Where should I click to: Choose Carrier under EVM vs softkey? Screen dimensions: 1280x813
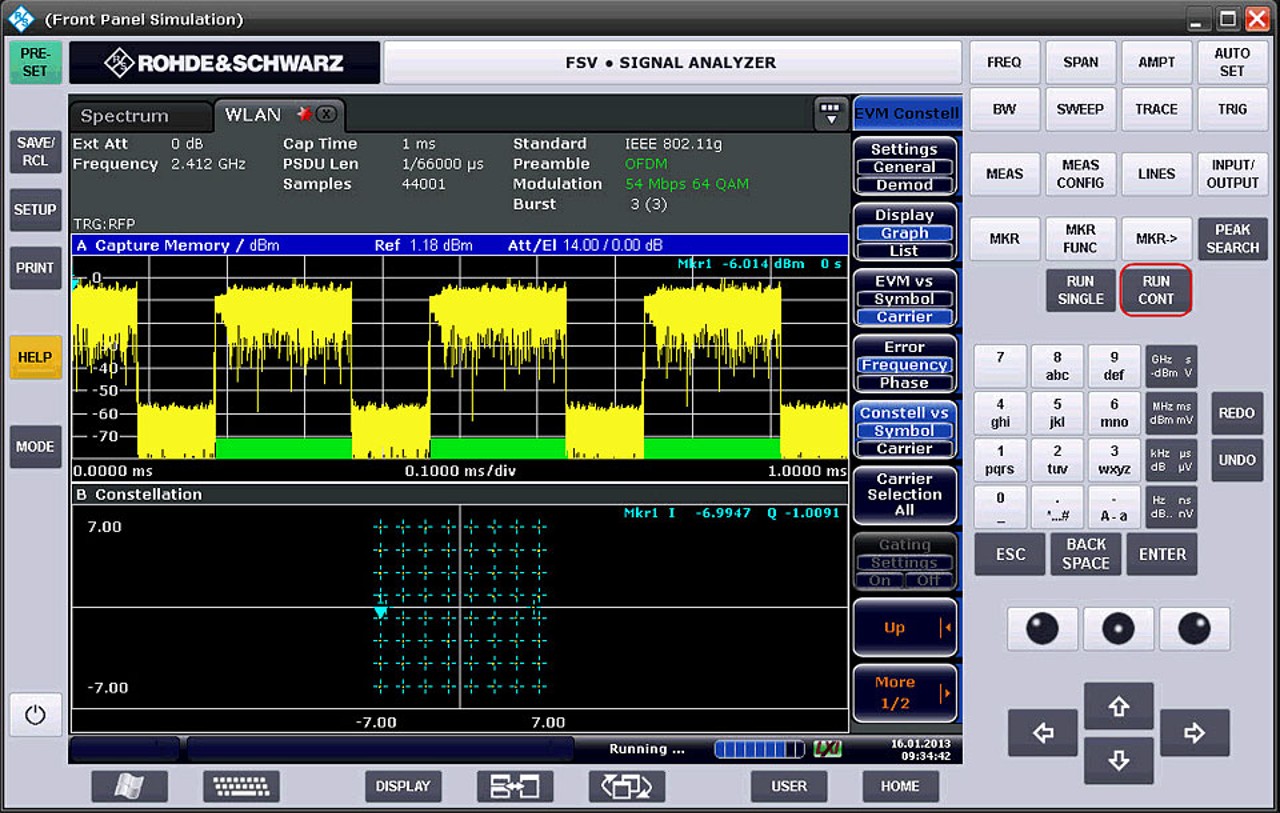click(905, 317)
